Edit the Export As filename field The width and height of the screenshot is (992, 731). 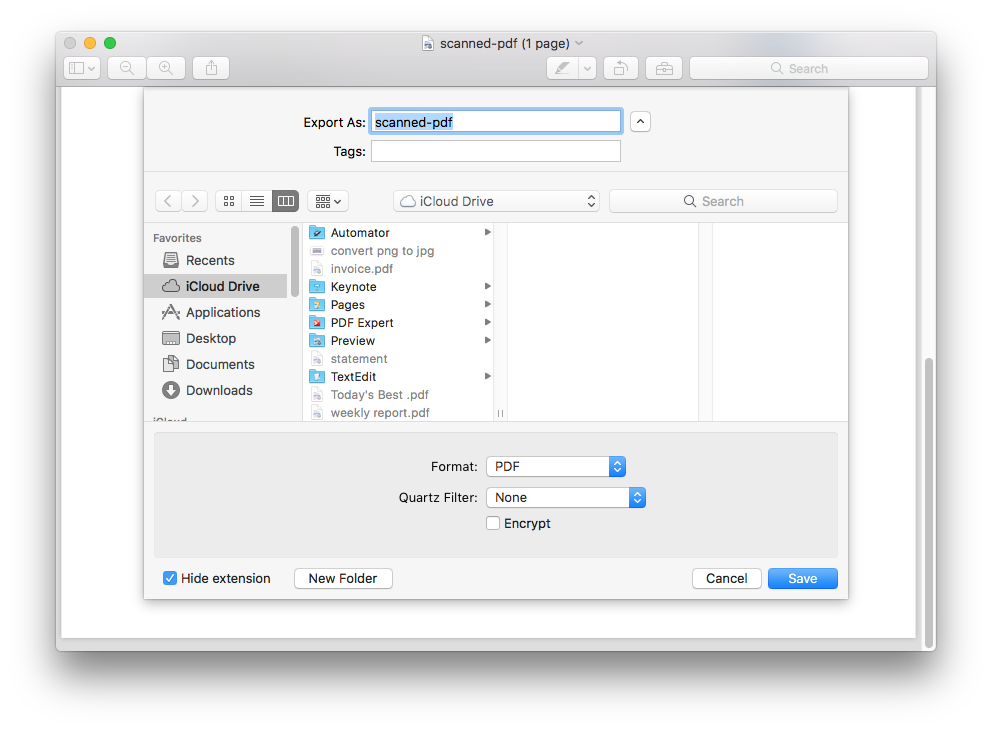click(496, 122)
